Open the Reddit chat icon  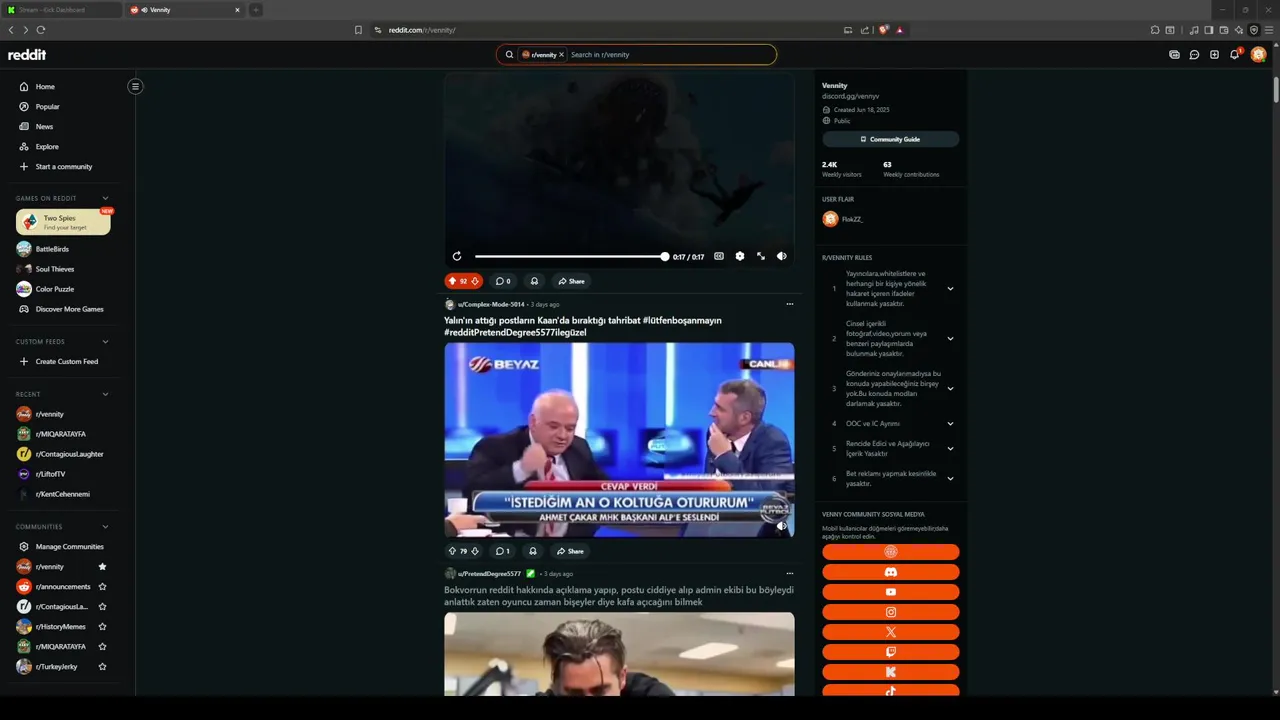pyautogui.click(x=1194, y=55)
